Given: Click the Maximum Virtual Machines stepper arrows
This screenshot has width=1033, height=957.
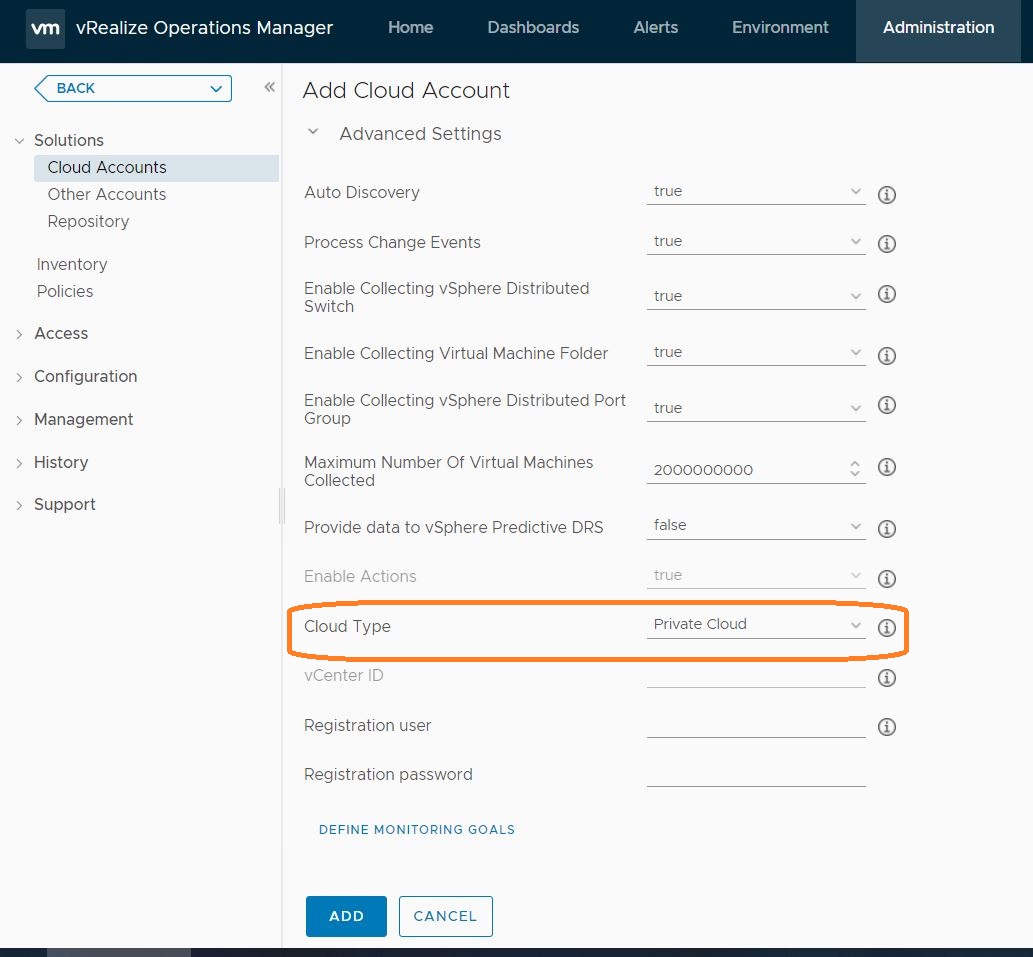Looking at the screenshot, I should point(854,469).
